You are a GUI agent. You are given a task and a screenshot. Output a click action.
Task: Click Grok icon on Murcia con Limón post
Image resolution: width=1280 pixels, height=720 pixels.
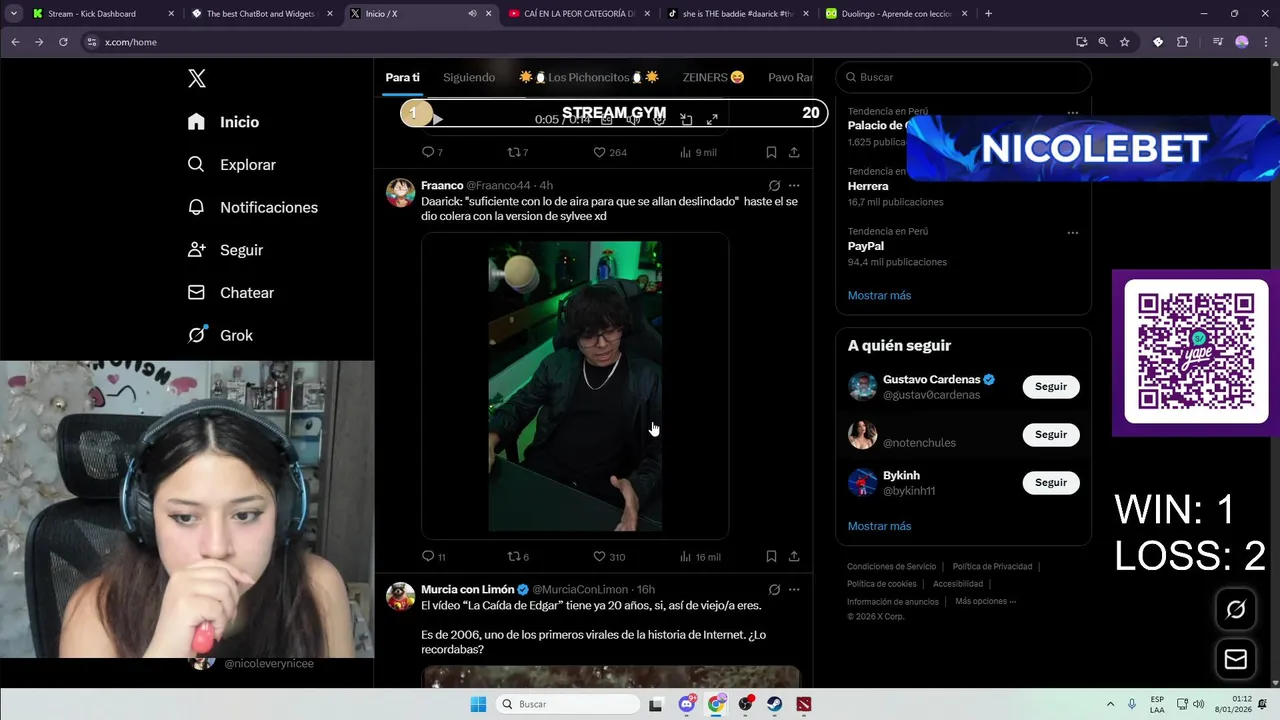[774, 589]
